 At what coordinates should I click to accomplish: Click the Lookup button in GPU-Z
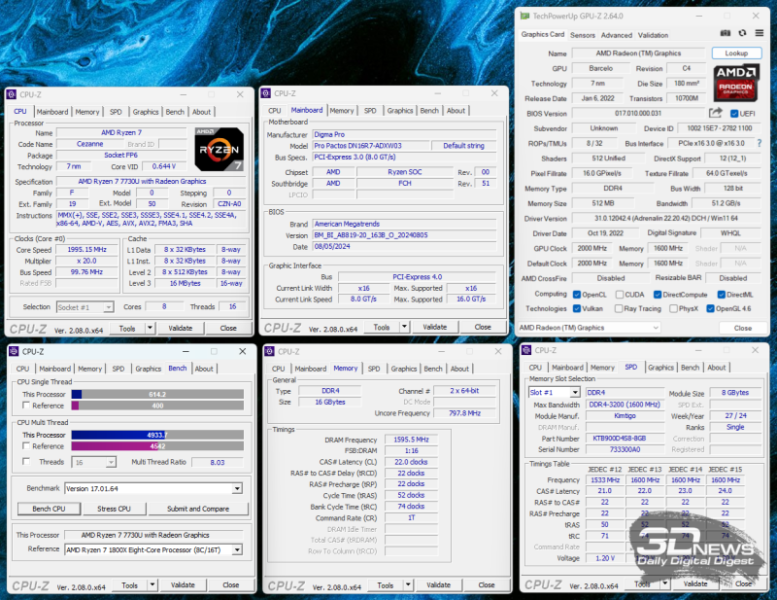[x=736, y=53]
